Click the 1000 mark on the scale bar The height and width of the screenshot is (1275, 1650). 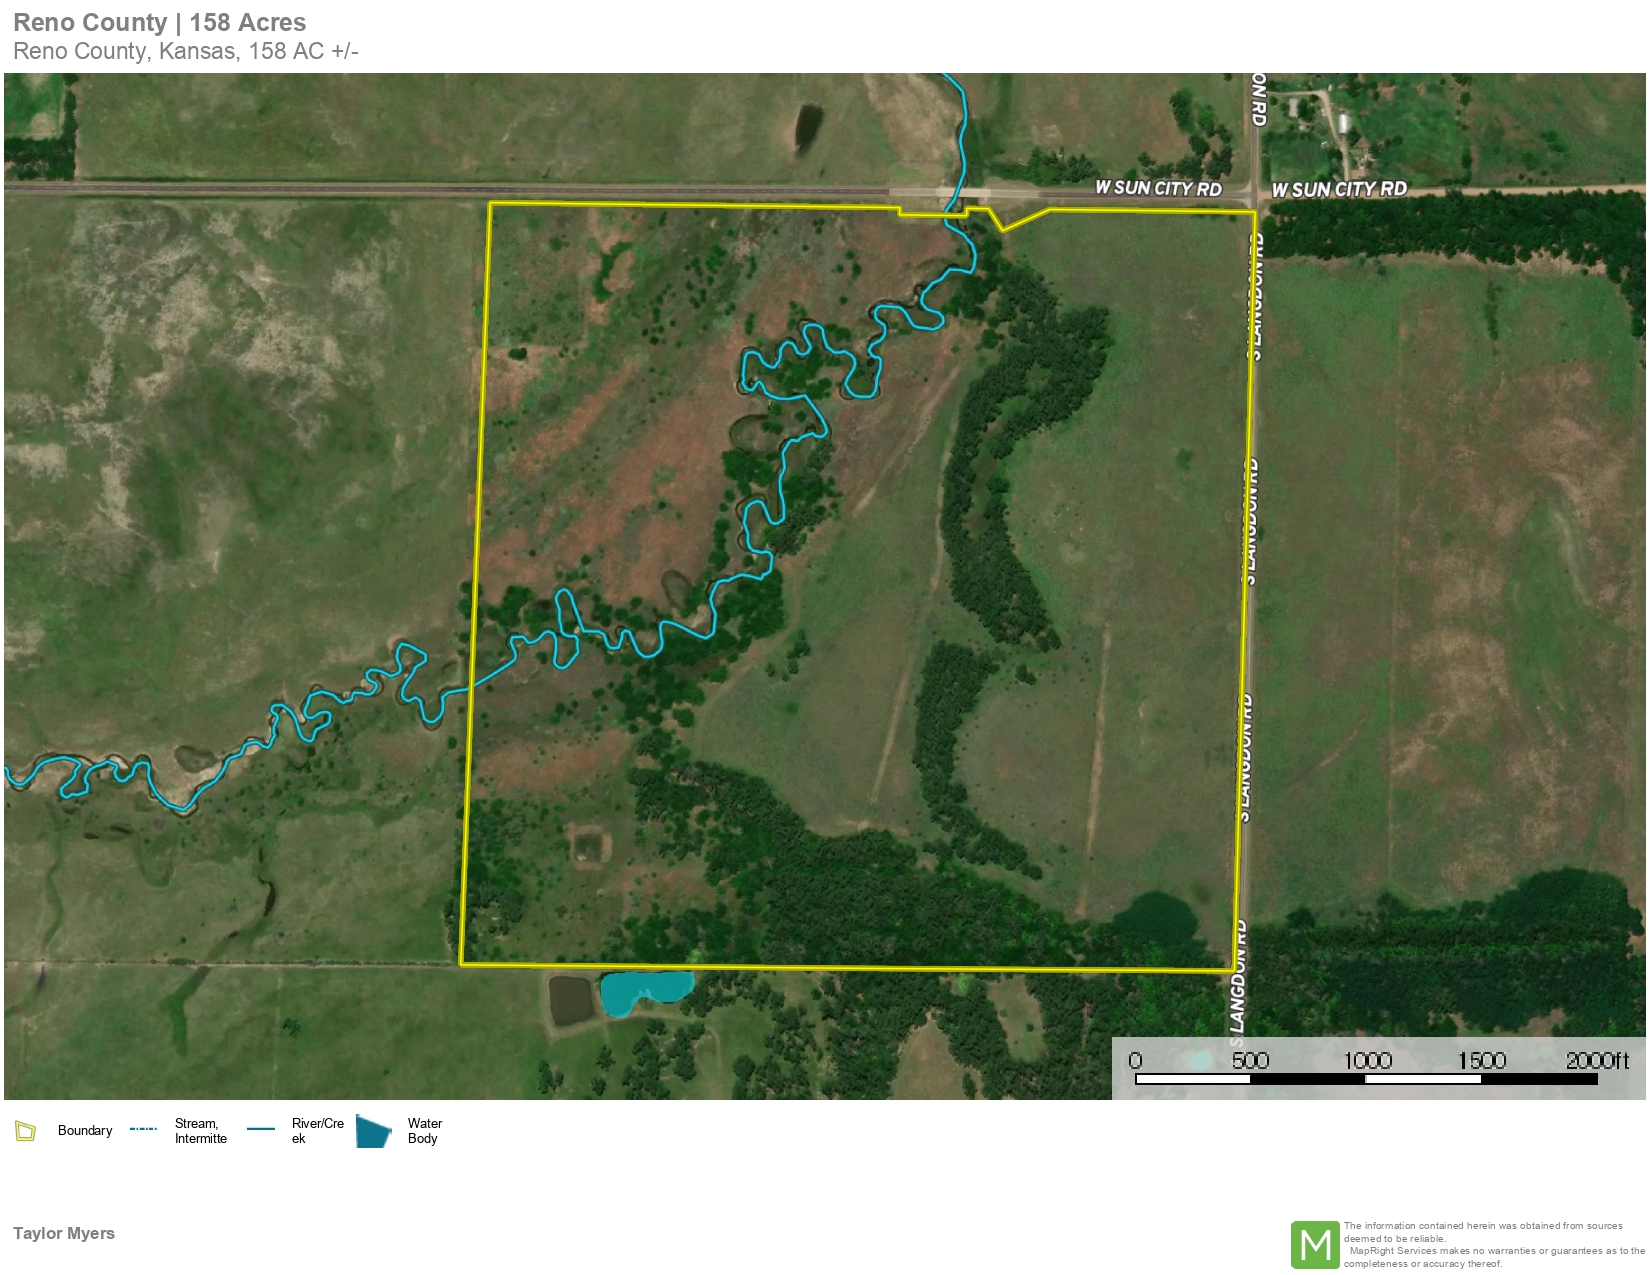1366,1061
